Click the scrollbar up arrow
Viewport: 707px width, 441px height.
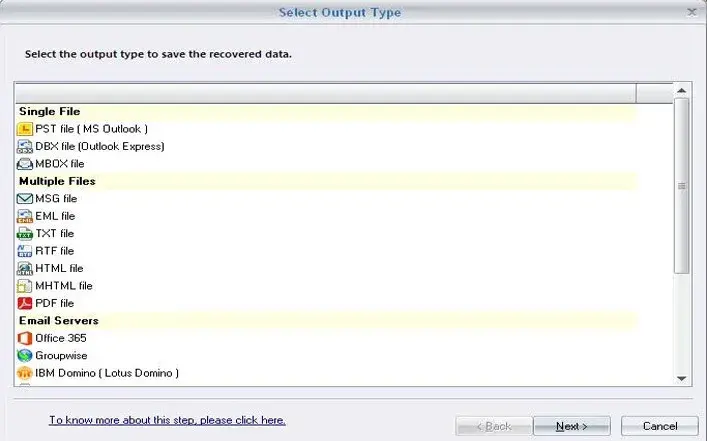[x=682, y=91]
